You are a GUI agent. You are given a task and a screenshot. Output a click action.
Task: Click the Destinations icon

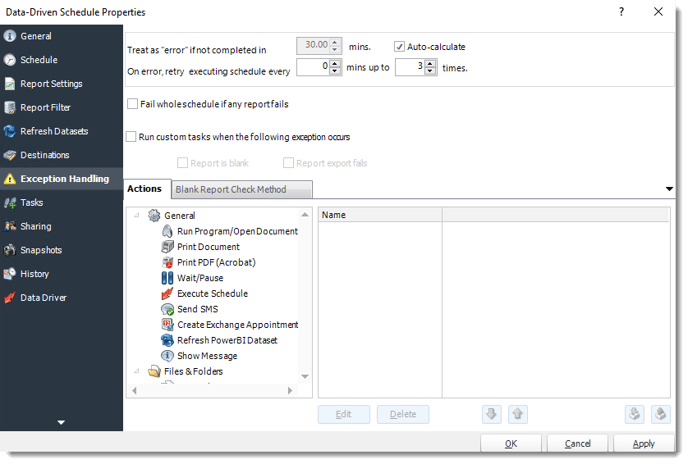[x=10, y=155]
